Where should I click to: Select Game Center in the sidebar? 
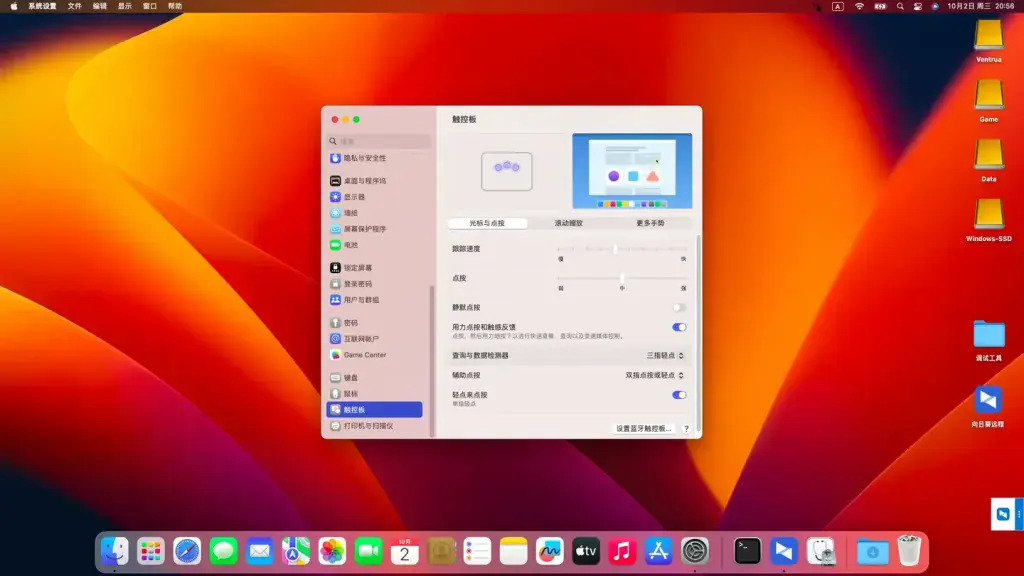coord(374,355)
